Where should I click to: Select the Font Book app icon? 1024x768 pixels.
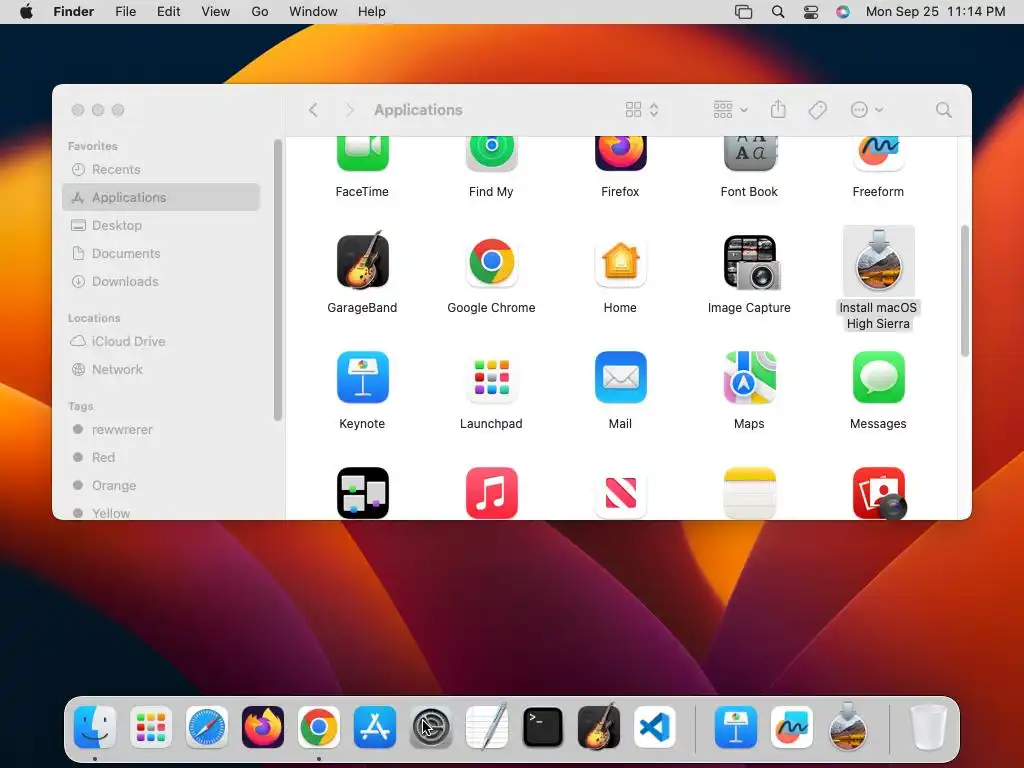click(x=749, y=153)
